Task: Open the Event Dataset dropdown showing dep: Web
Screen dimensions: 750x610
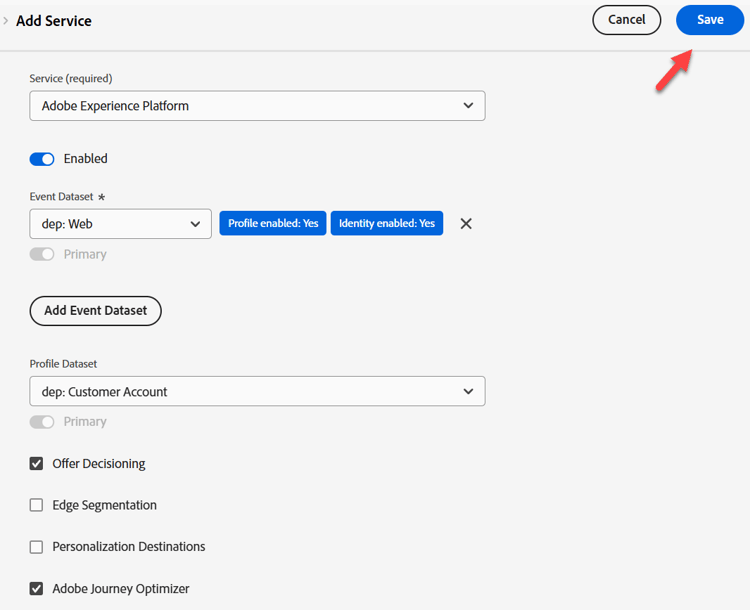Action: (121, 224)
